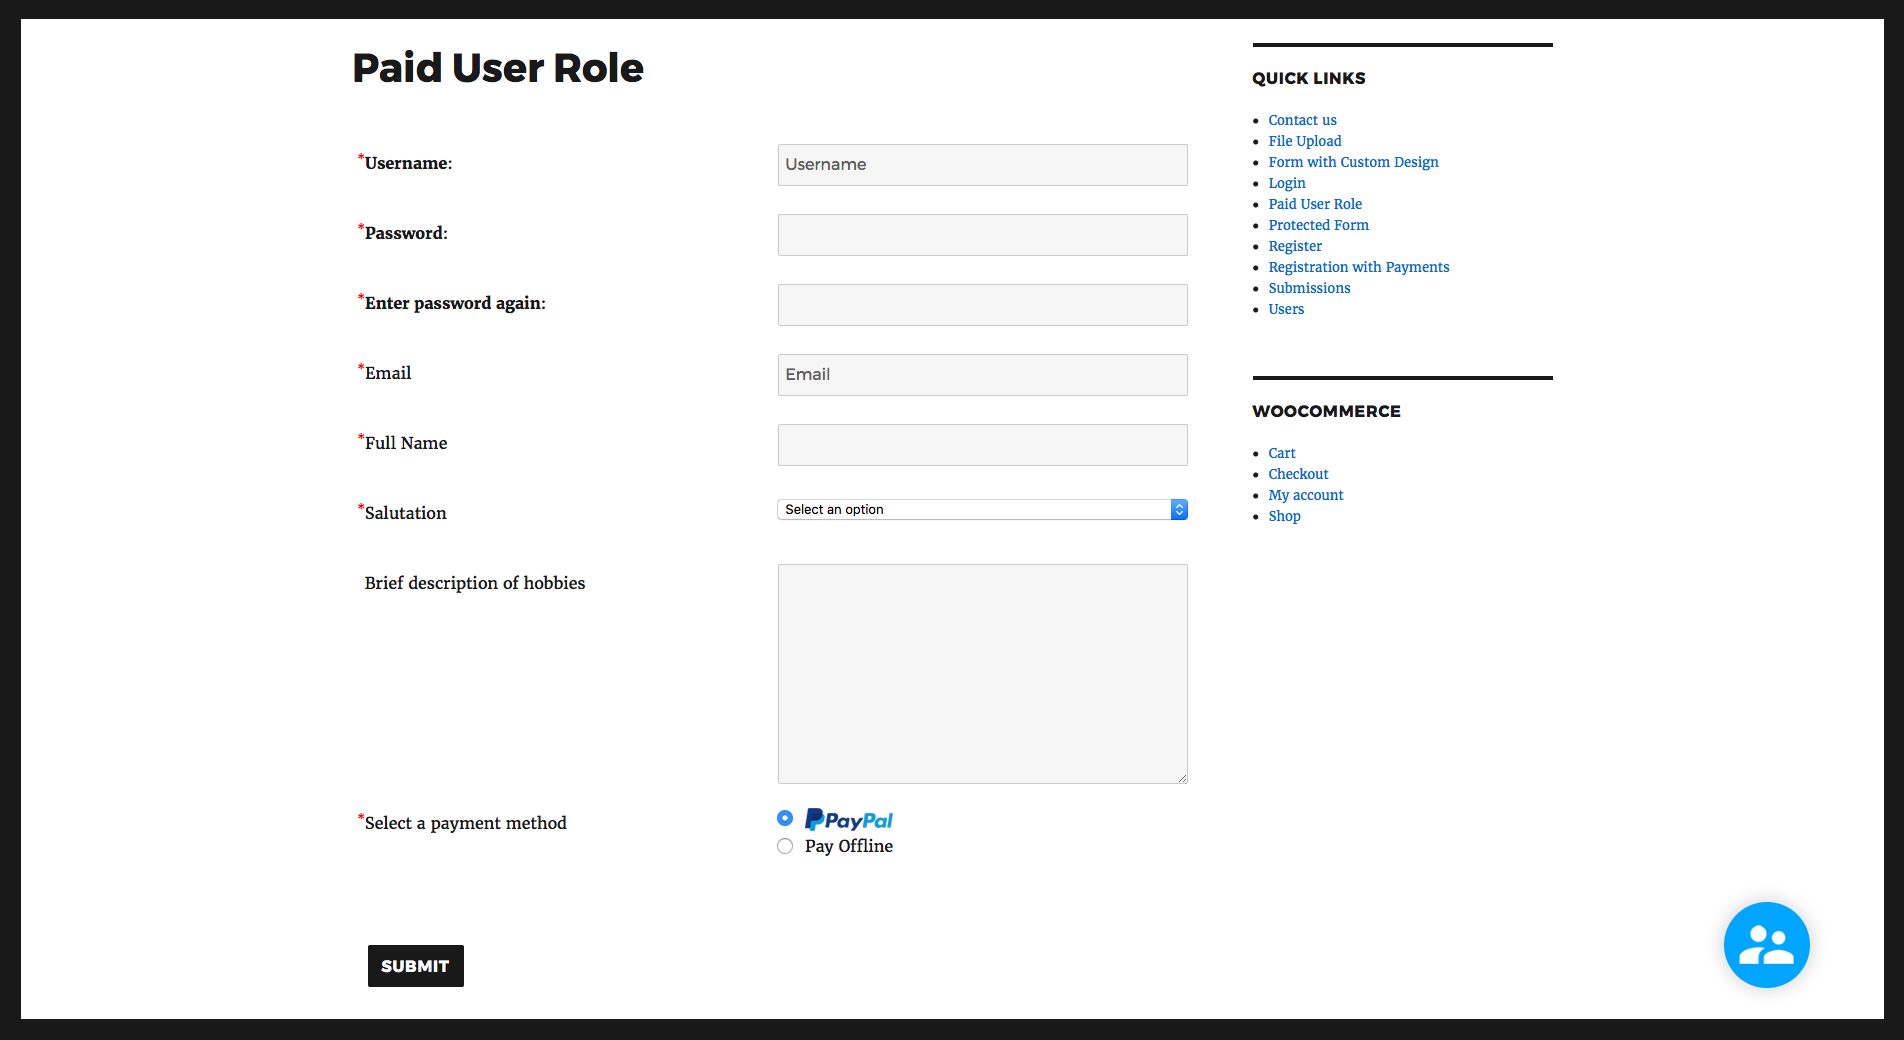Click inside the hobbies description textarea
This screenshot has width=1904, height=1040.
pyautogui.click(x=982, y=673)
